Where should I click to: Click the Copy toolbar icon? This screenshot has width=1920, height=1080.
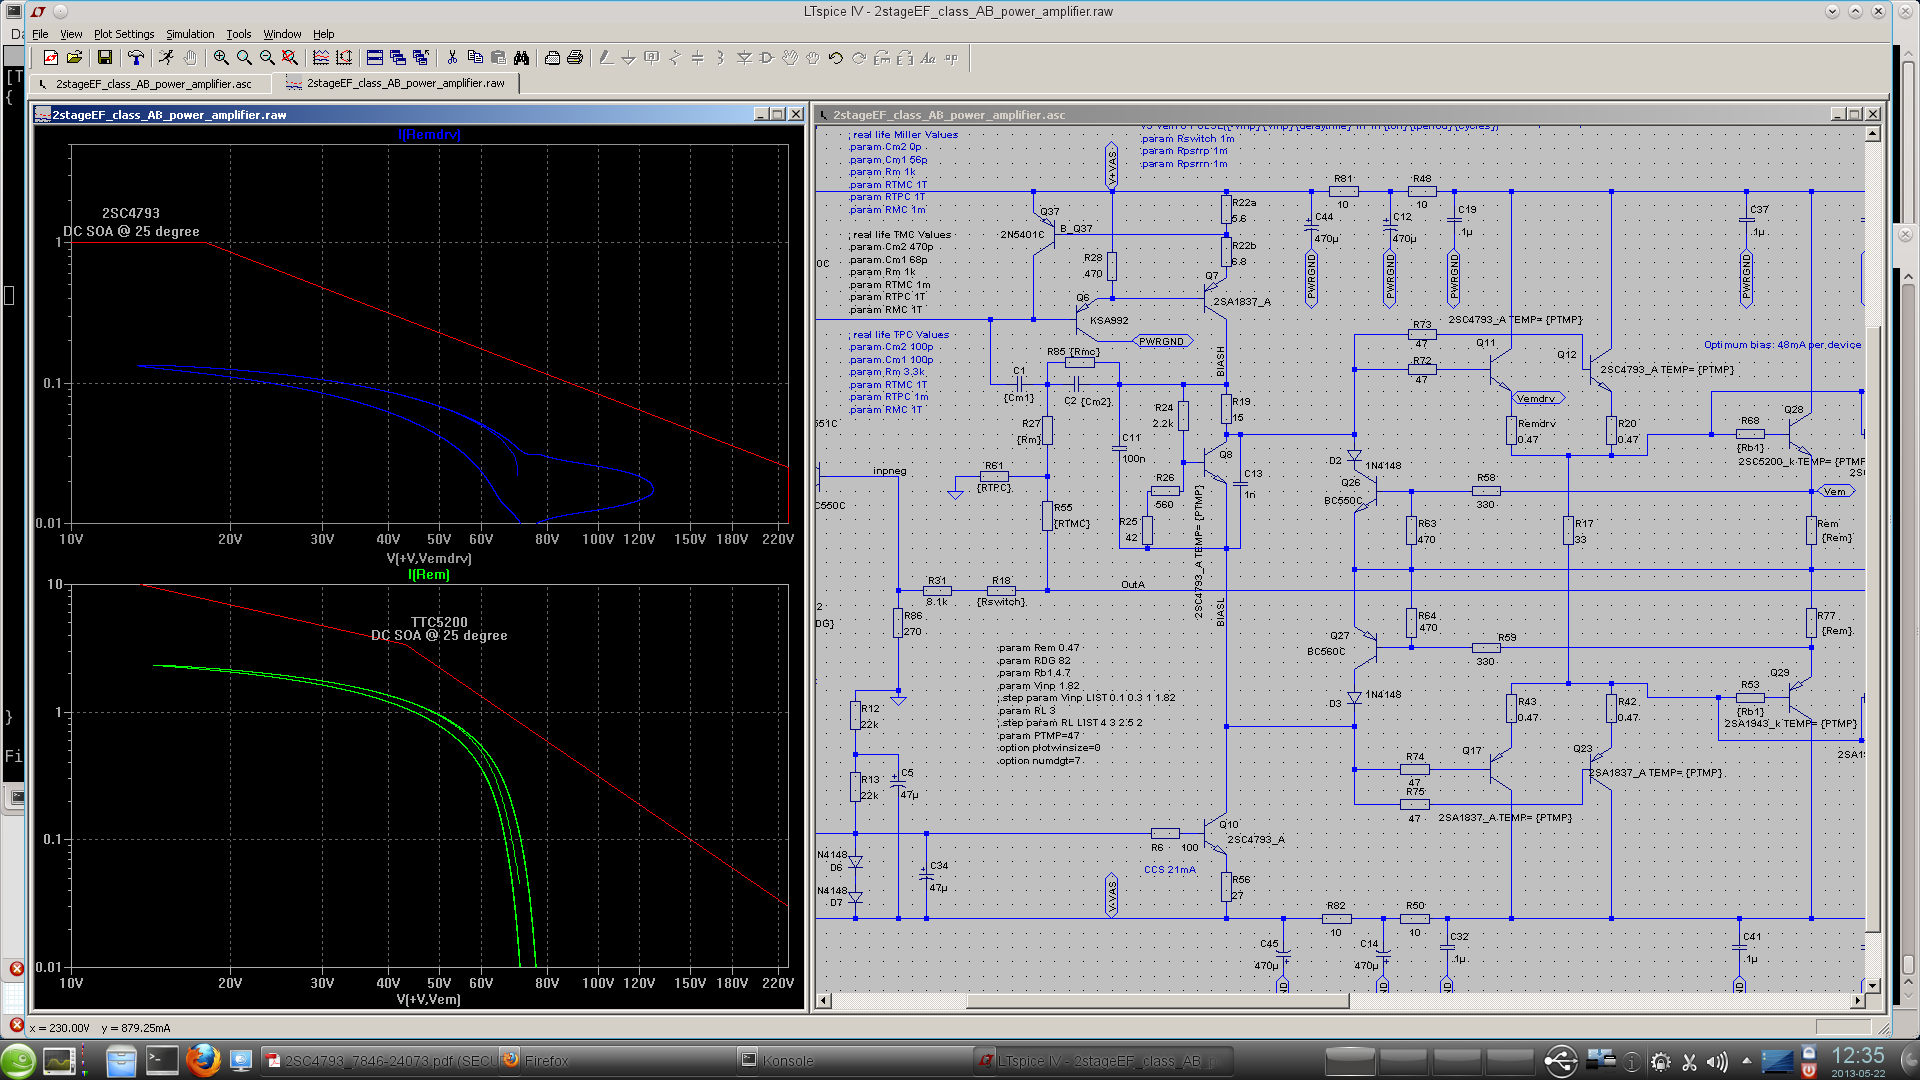tap(475, 58)
